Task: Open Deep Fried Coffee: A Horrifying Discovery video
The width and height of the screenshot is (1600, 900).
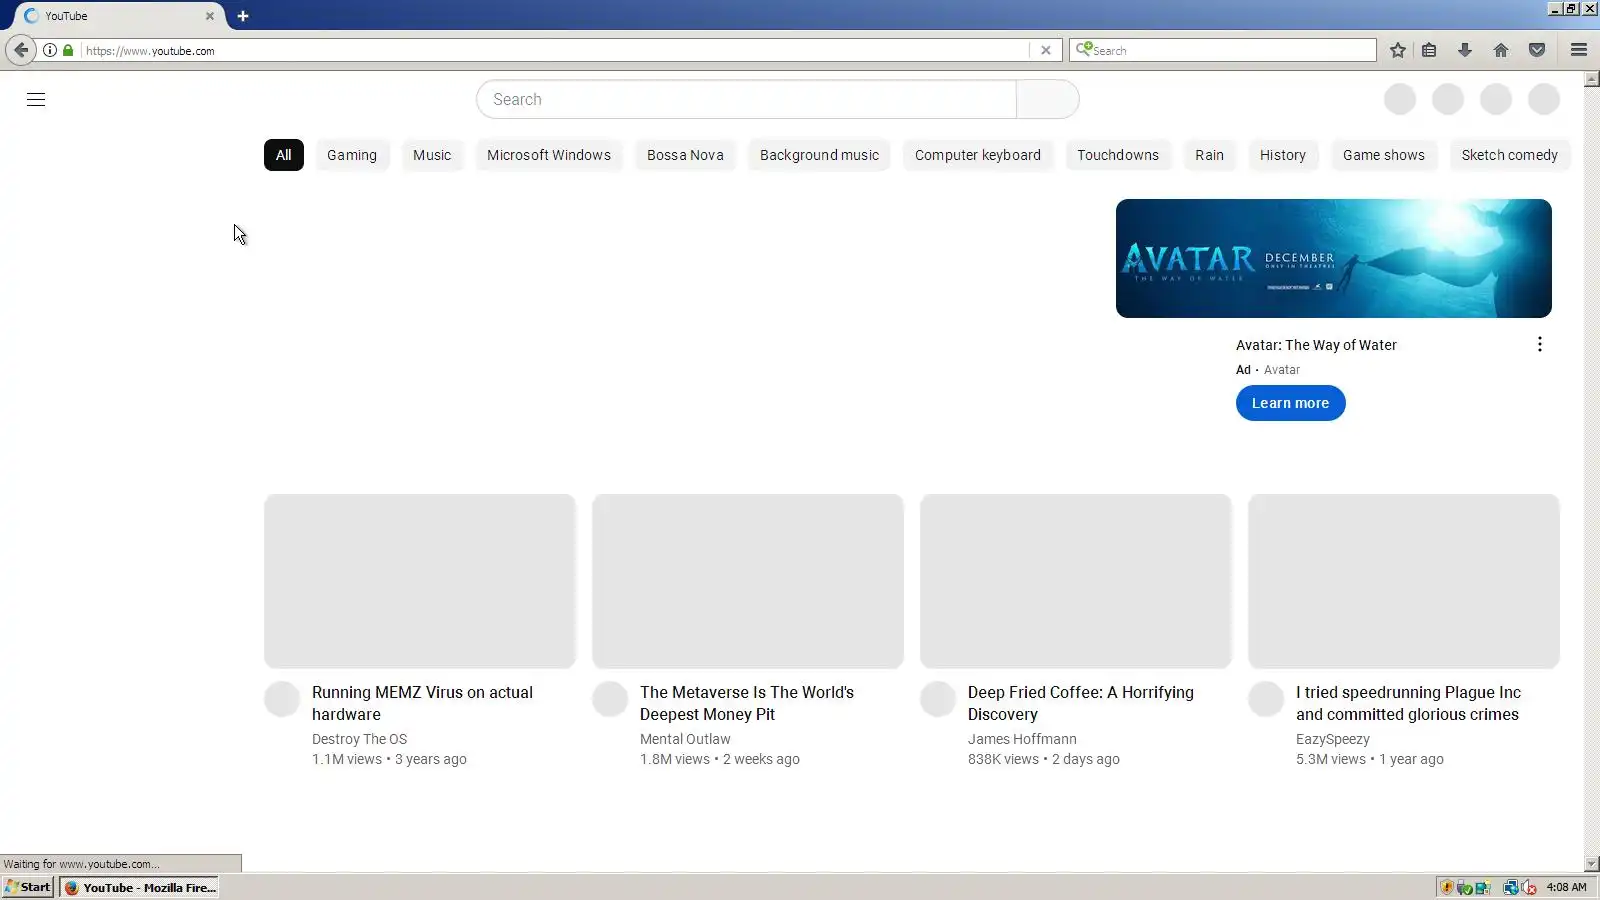Action: pos(1081,703)
